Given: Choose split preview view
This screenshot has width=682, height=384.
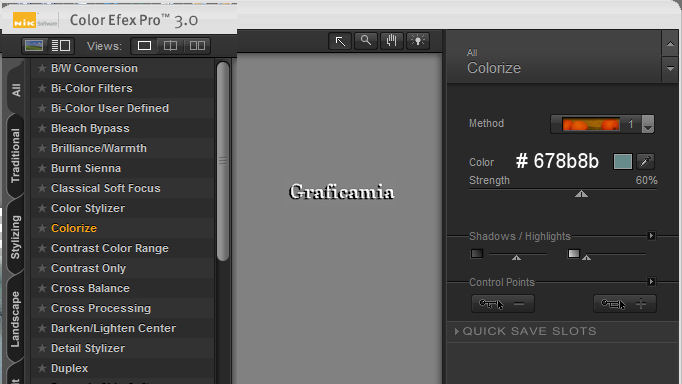Looking at the screenshot, I should (x=170, y=46).
